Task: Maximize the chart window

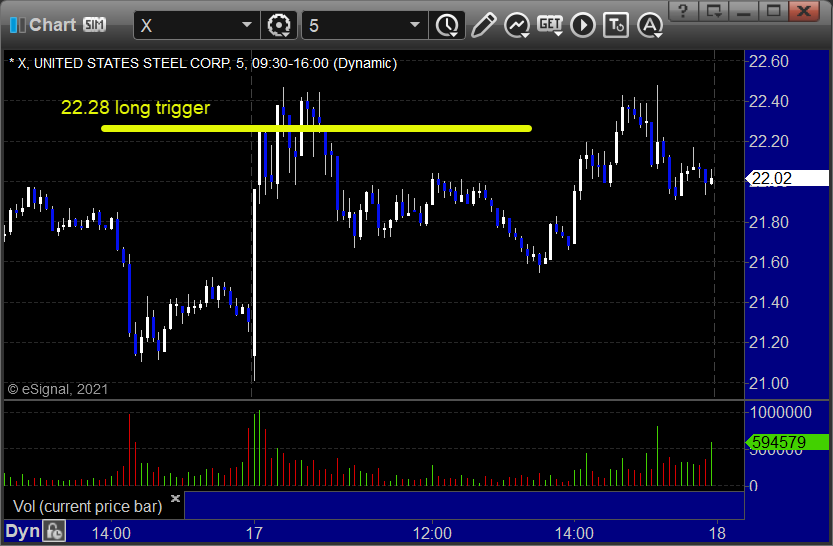Action: point(773,11)
